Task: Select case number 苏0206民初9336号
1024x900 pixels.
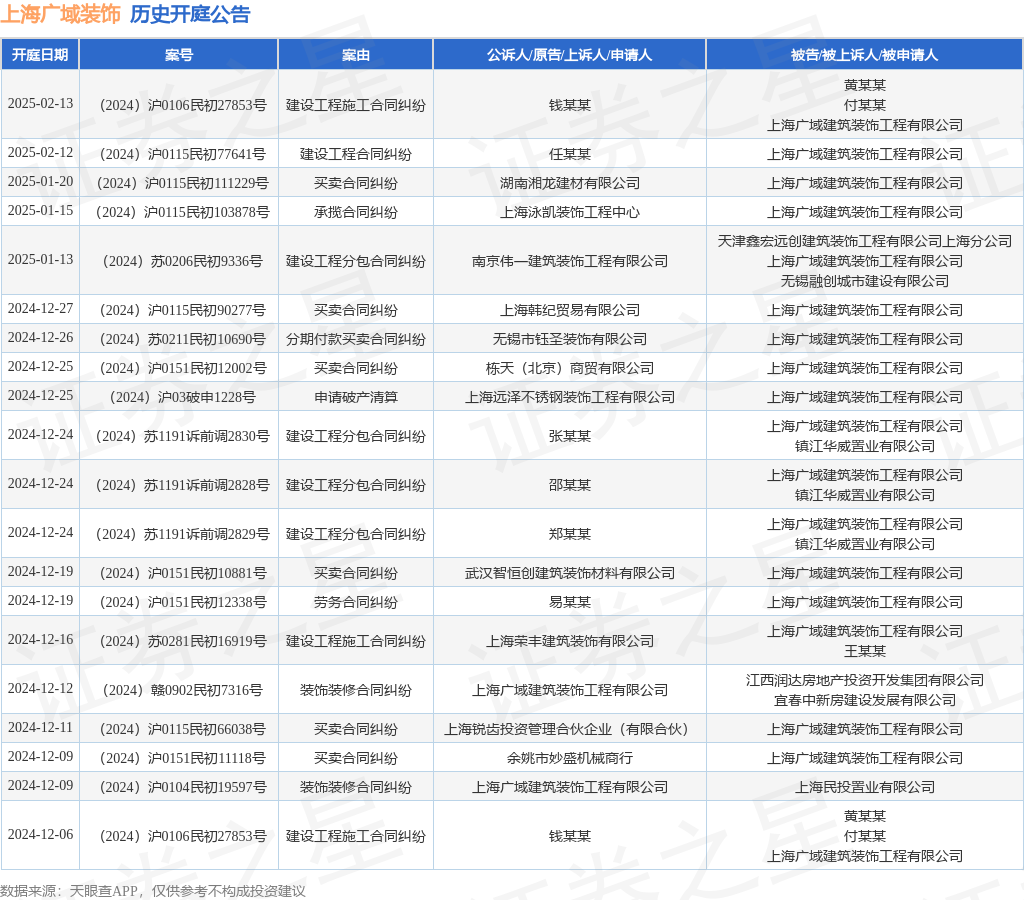Action: point(183,261)
